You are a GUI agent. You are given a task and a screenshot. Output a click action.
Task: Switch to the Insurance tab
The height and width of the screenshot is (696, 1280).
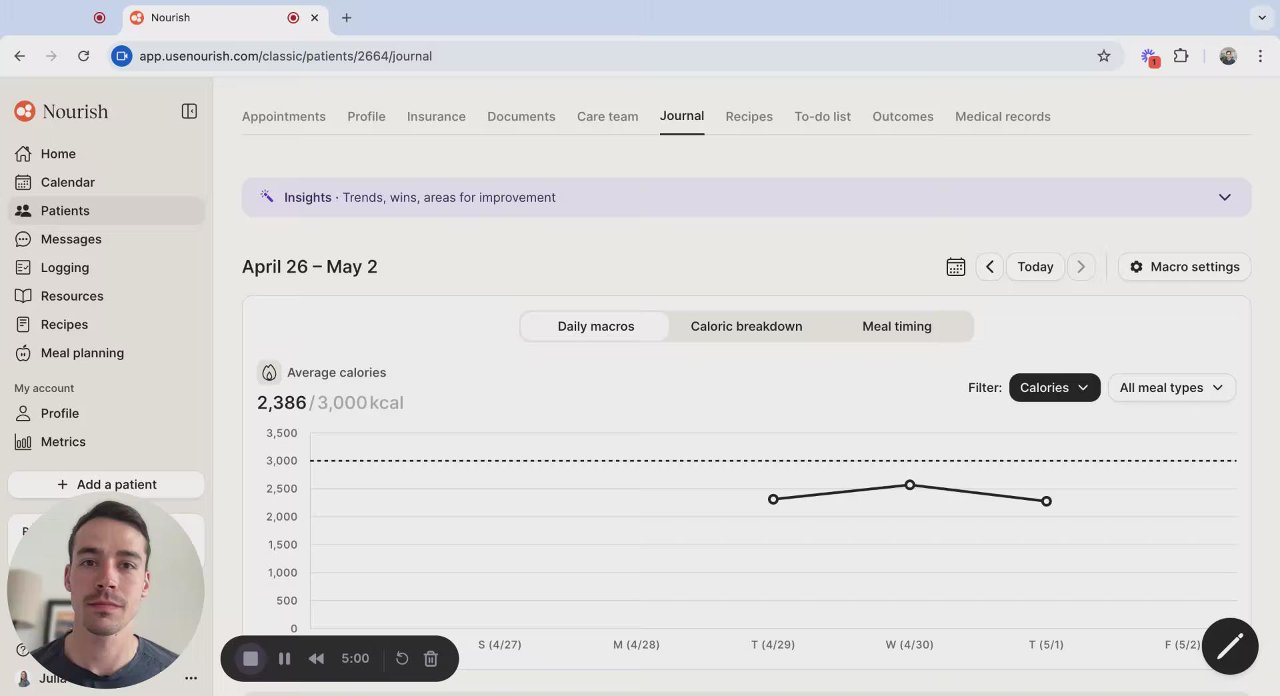[436, 117]
